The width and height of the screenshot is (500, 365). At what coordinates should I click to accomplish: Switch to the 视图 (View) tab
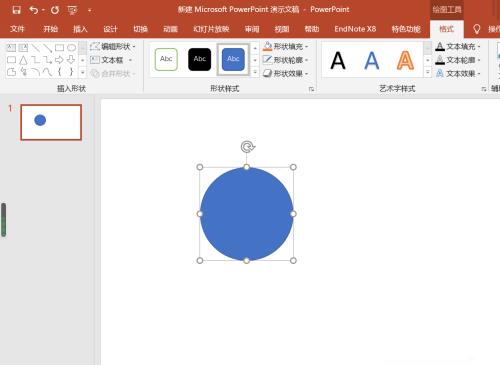pos(282,29)
